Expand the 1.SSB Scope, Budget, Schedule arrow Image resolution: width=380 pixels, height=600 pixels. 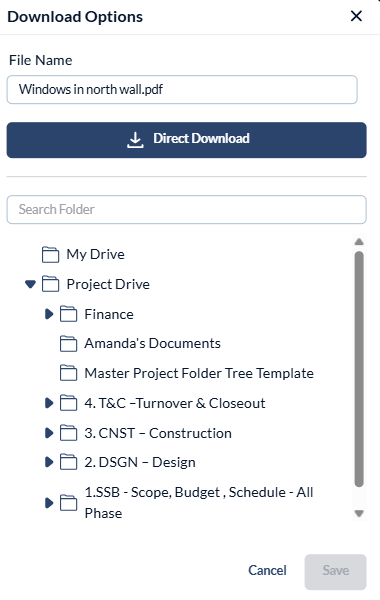pos(49,503)
